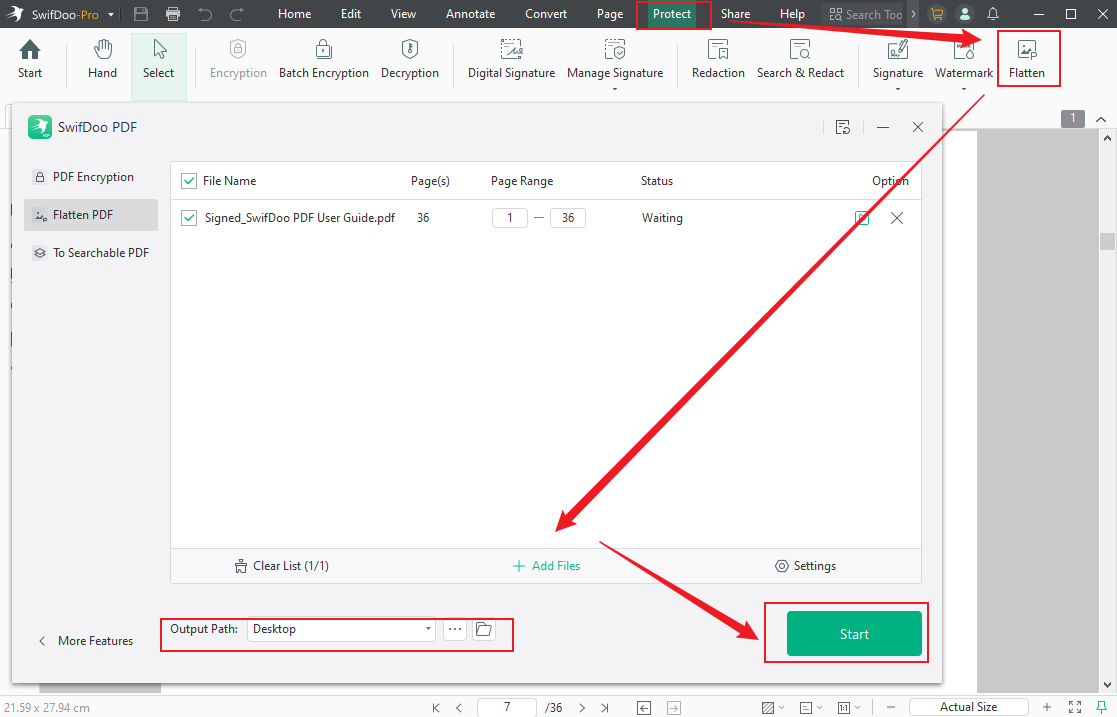Viewport: 1117px width, 717px height.
Task: Open the Digital Signature tool
Action: (511, 58)
